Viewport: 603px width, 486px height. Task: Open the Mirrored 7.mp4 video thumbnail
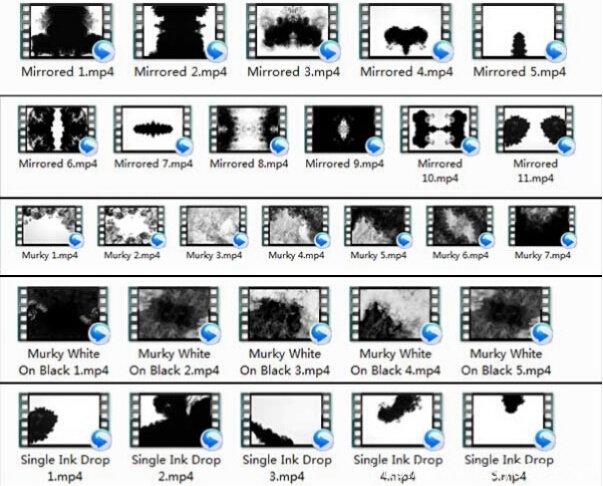point(151,129)
